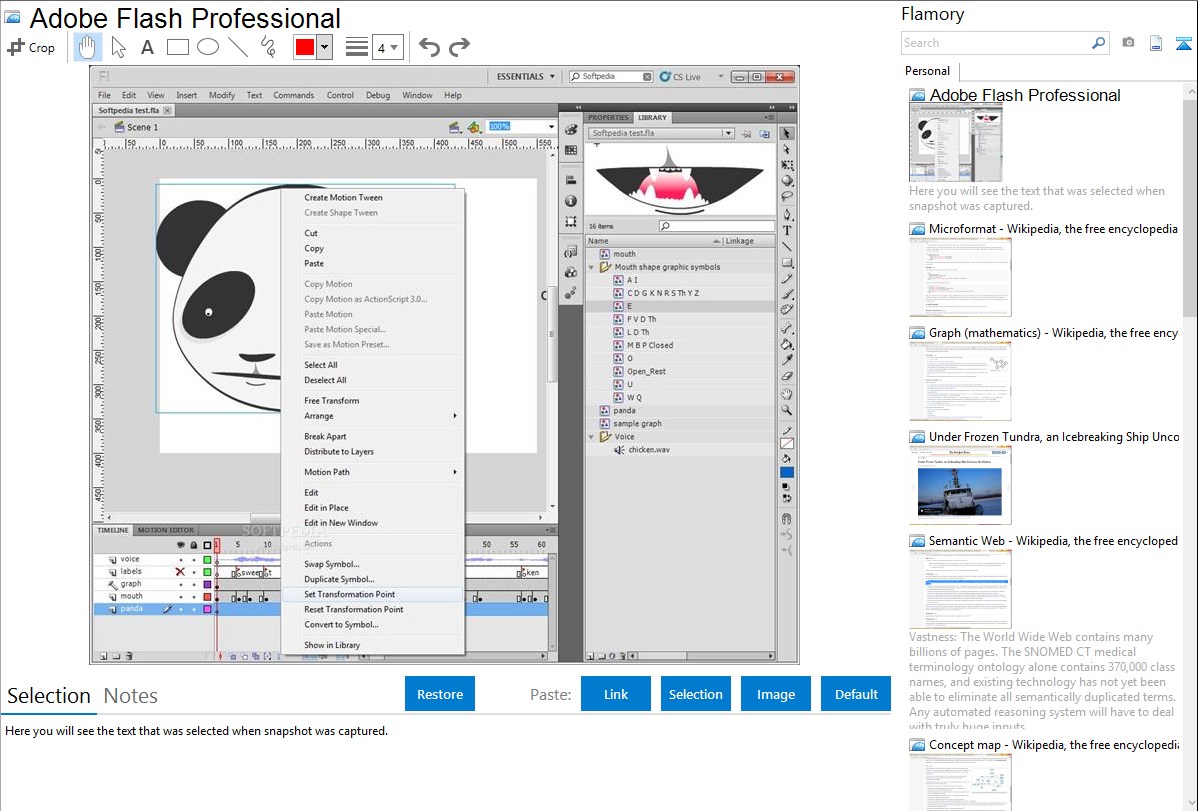
Task: Open the CS Live dropdown
Action: point(720,76)
